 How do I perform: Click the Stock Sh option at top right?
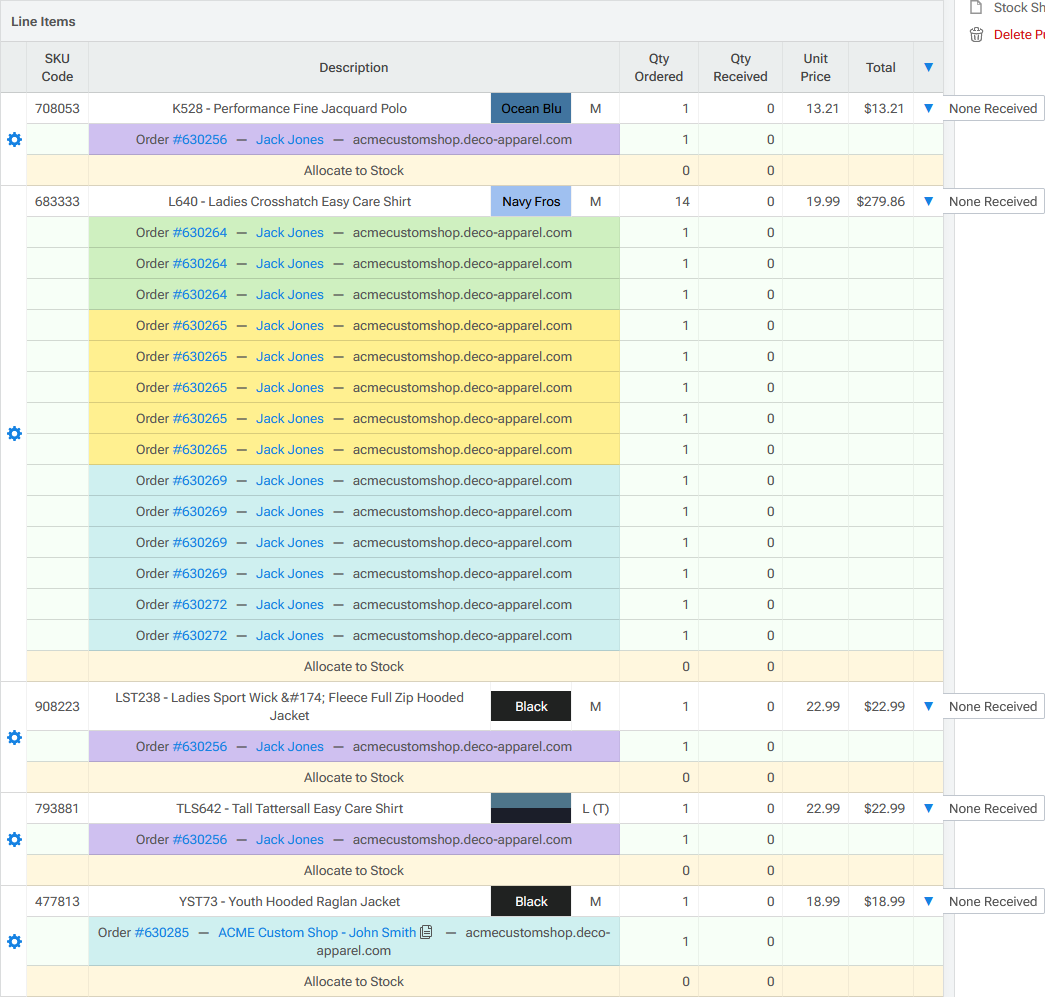click(x=1018, y=8)
